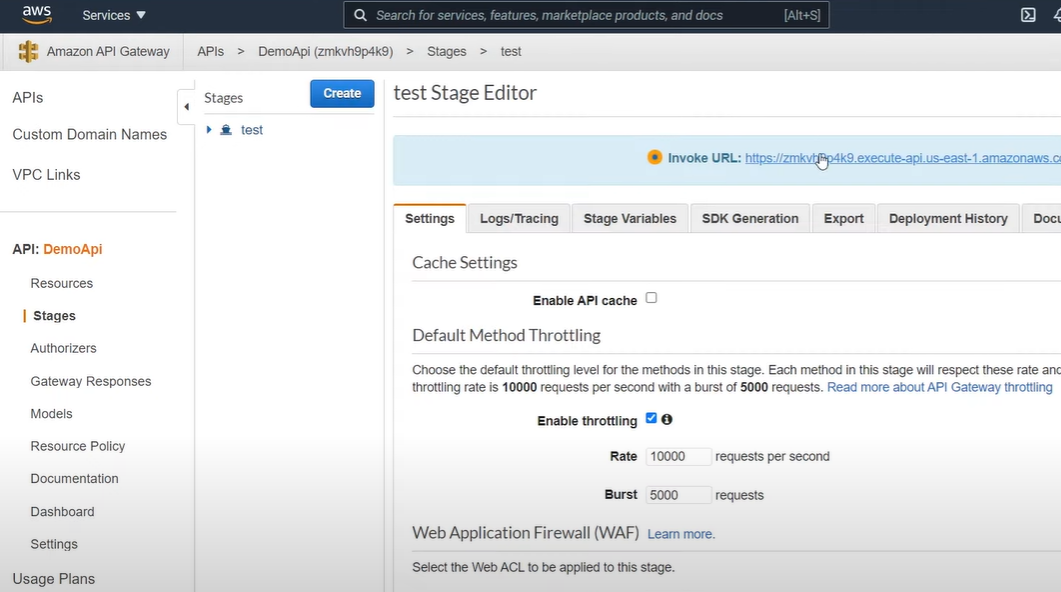This screenshot has width=1061, height=592.
Task: Click the AWS logo home icon
Action: pyautogui.click(x=37, y=14)
